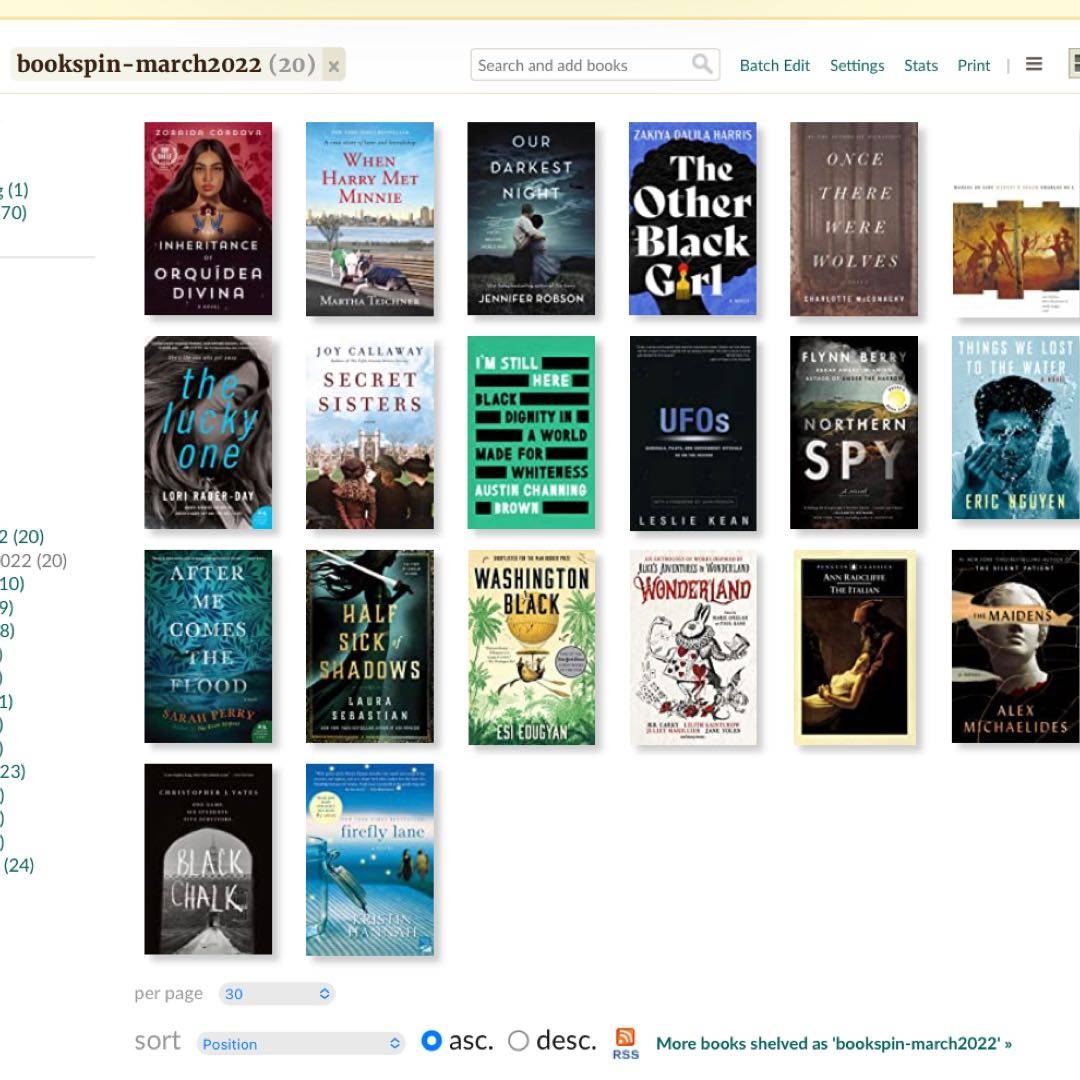The width and height of the screenshot is (1080, 1080).
Task: Select the Northern Spy book cover
Action: tap(853, 432)
